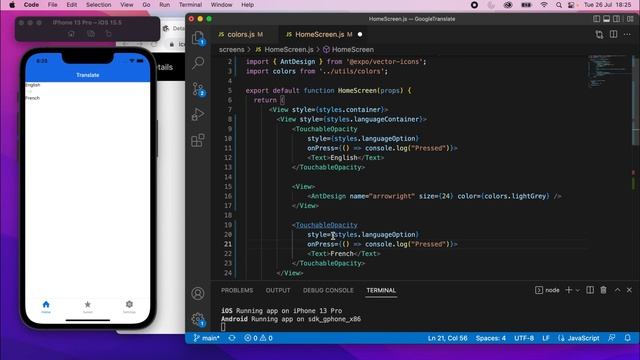Open the Selection menu

click(x=98, y=5)
